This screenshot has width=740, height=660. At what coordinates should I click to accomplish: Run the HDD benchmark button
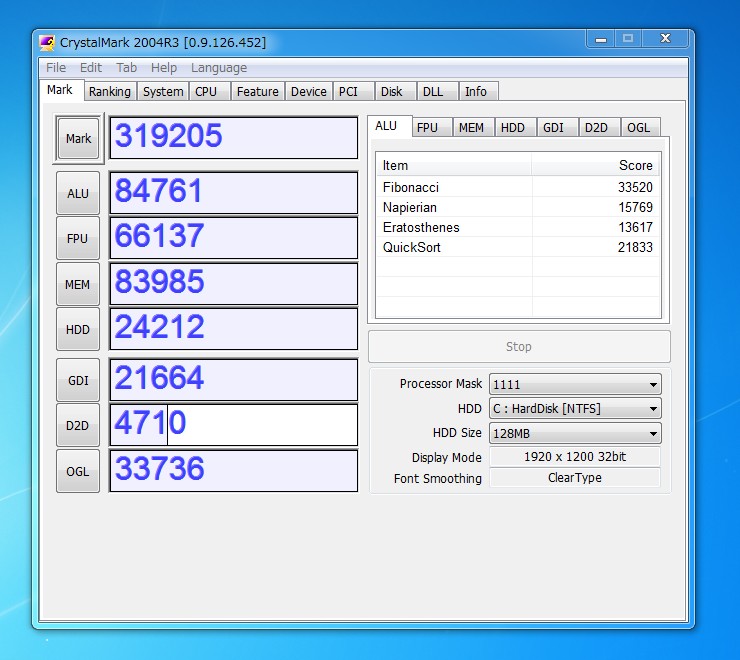[78, 329]
